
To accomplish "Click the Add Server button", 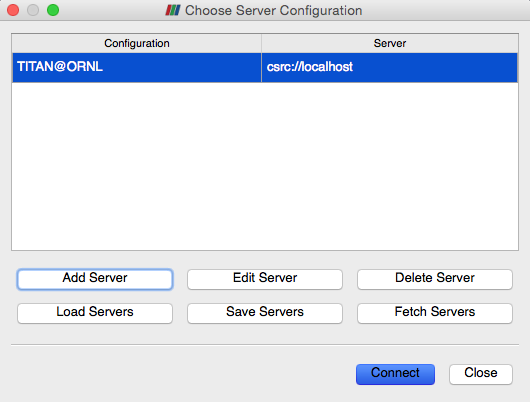I will [95, 279].
